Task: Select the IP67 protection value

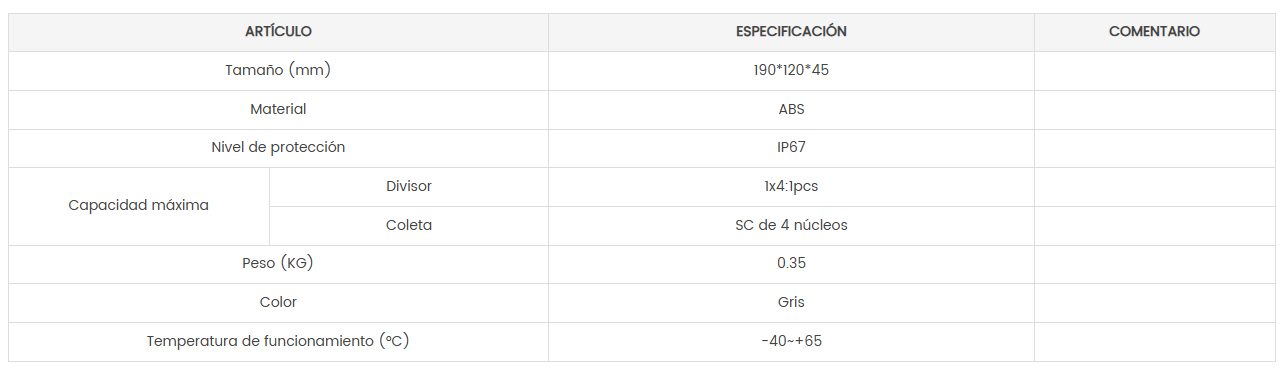Action: tap(791, 148)
